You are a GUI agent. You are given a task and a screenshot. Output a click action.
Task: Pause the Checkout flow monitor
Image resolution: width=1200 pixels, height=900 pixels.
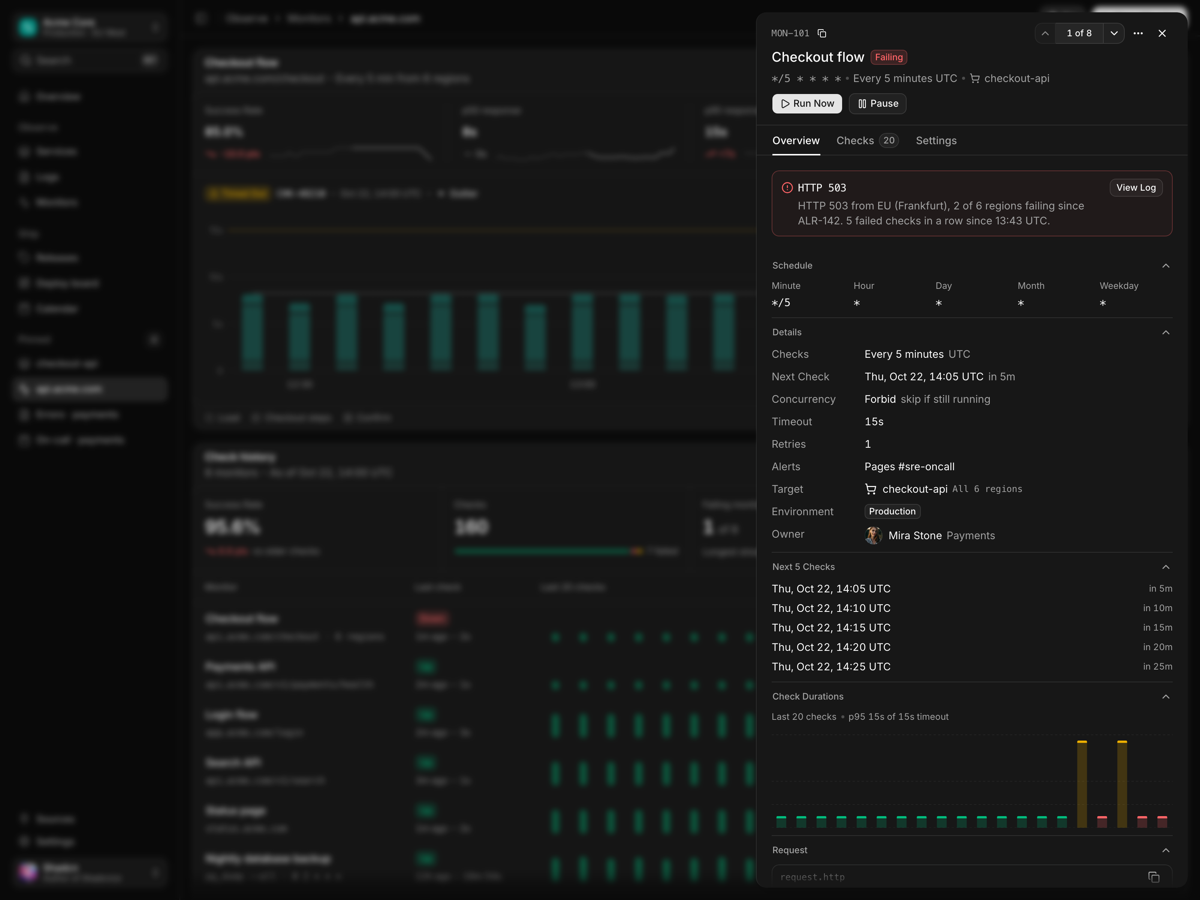[878, 103]
